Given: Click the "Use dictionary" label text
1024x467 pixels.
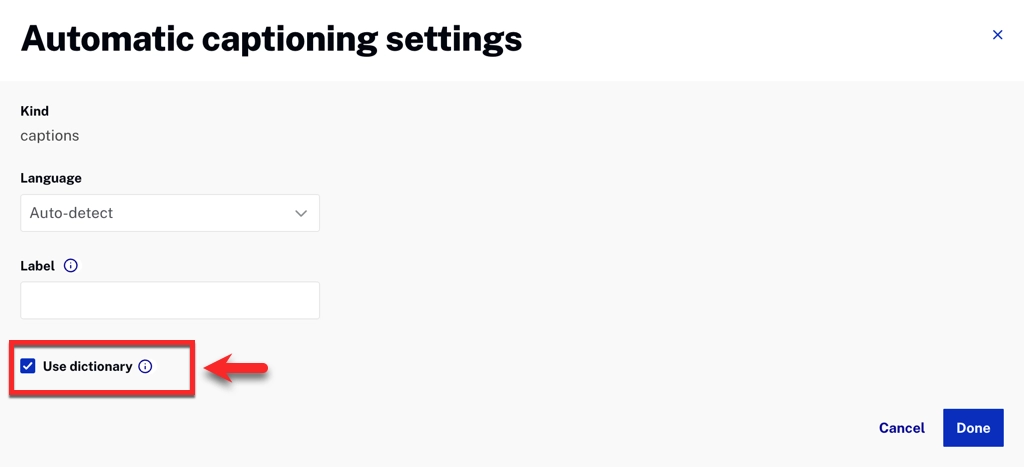Looking at the screenshot, I should click(x=87, y=367).
